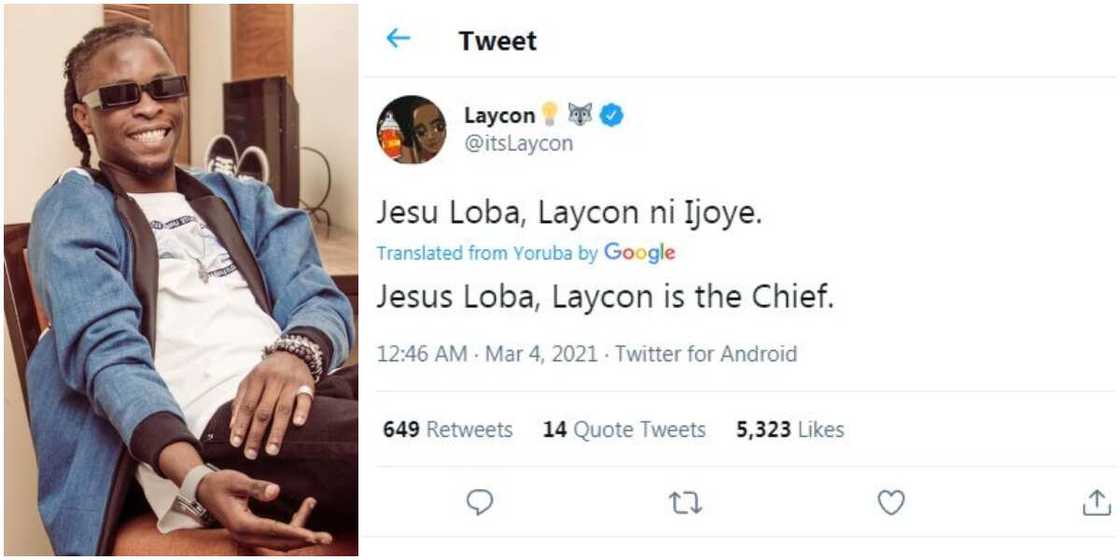
Task: Click the back arrow icon
Action: (398, 39)
